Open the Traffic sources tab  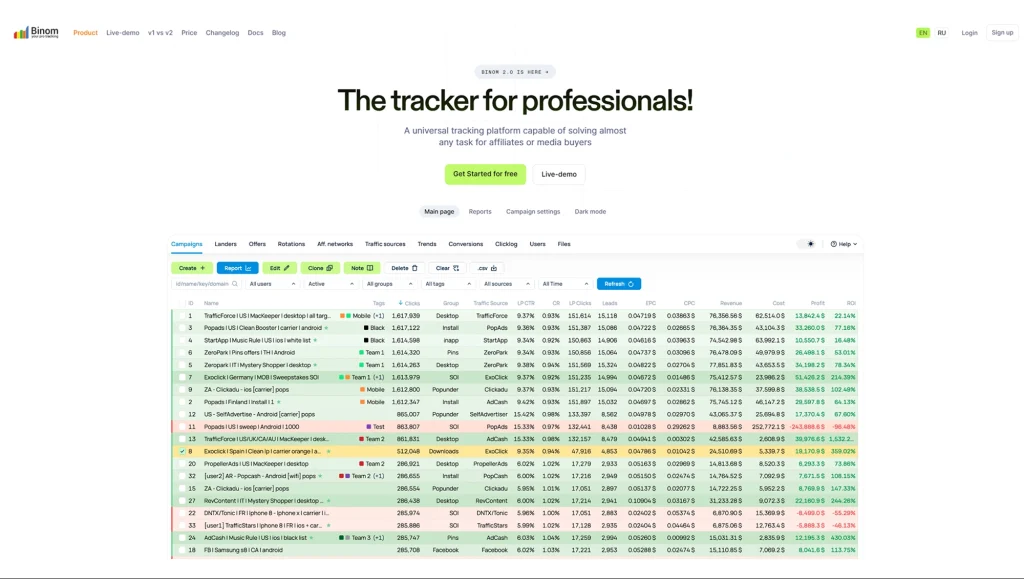[385, 244]
